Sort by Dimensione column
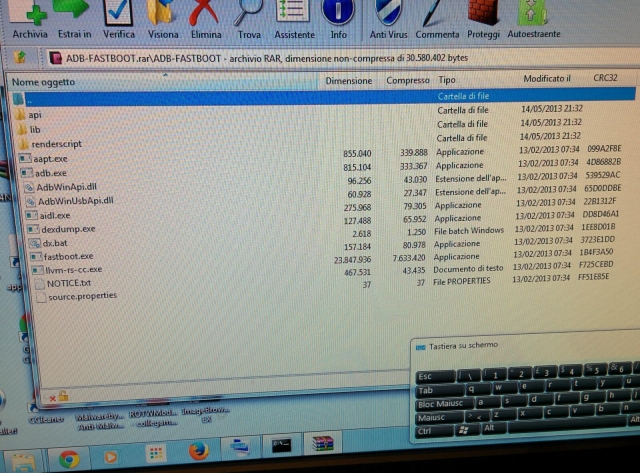The height and width of the screenshot is (473, 640). (348, 81)
